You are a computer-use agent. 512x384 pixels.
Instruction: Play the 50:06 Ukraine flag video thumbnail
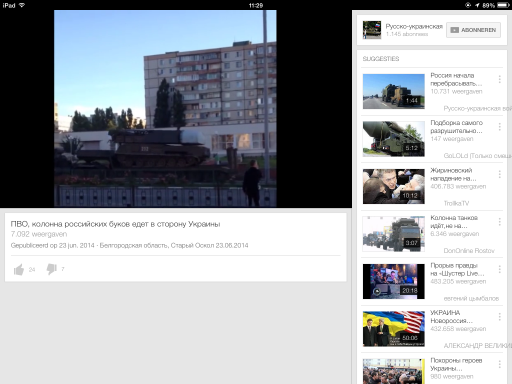[394, 329]
